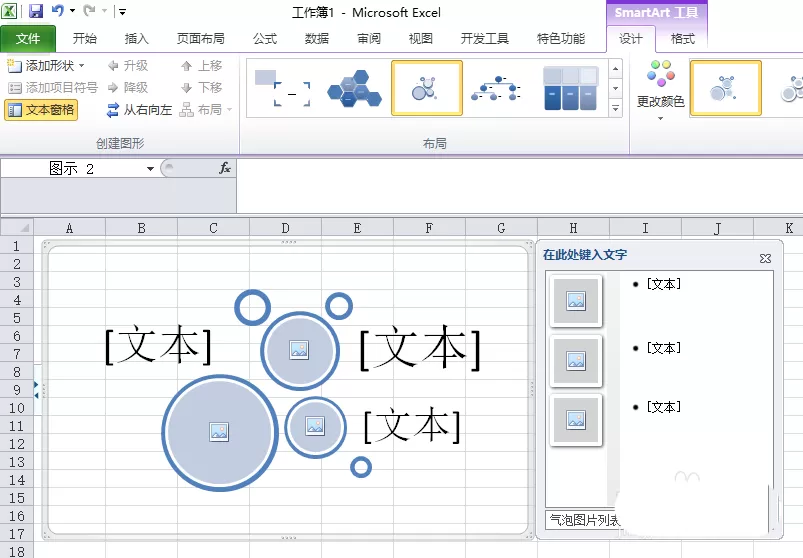Switch to the 插入 tab
The width and height of the screenshot is (803, 558).
[x=137, y=38]
